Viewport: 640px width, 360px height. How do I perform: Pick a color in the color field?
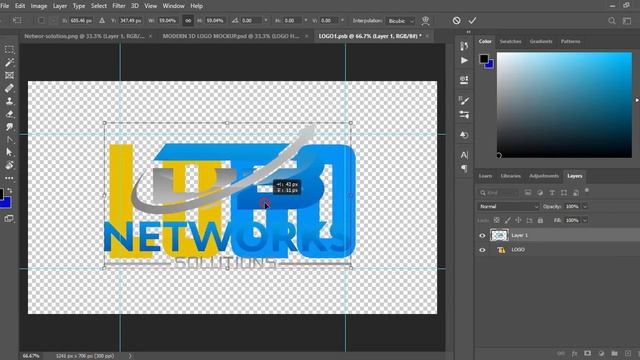564,105
